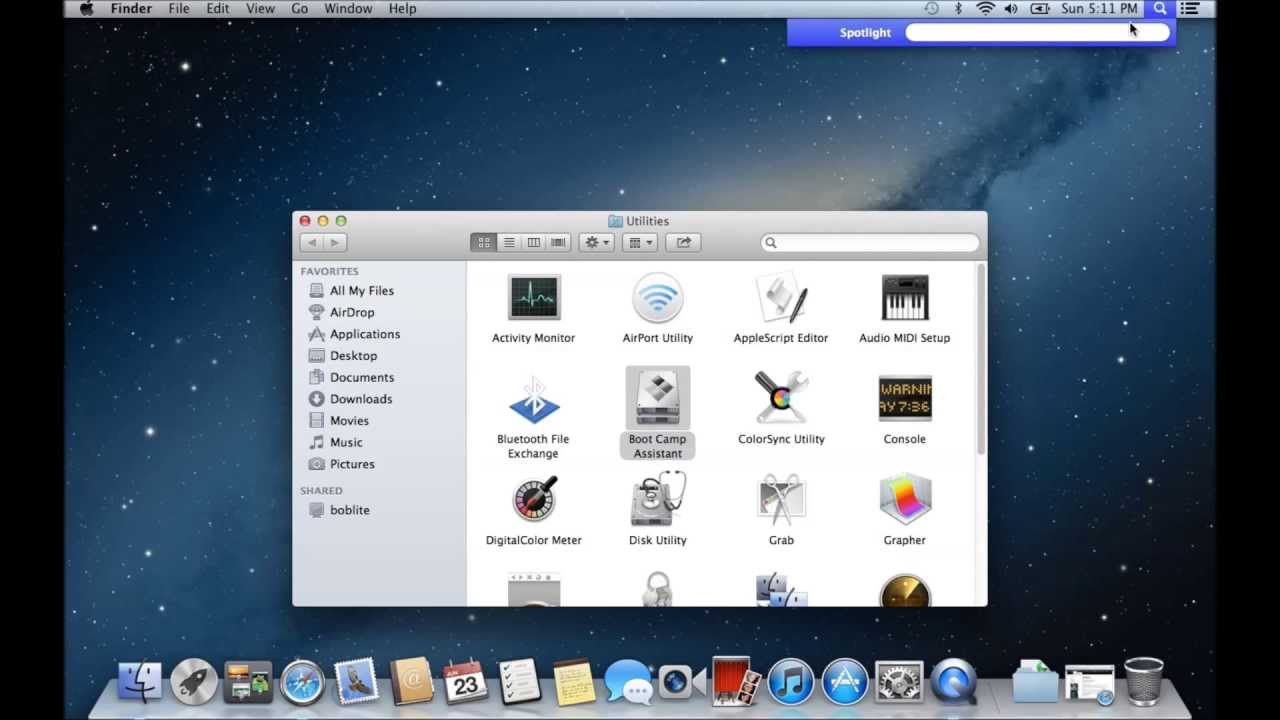Viewport: 1280px width, 720px height.
Task: Select the Disk Utility icon
Action: (657, 500)
